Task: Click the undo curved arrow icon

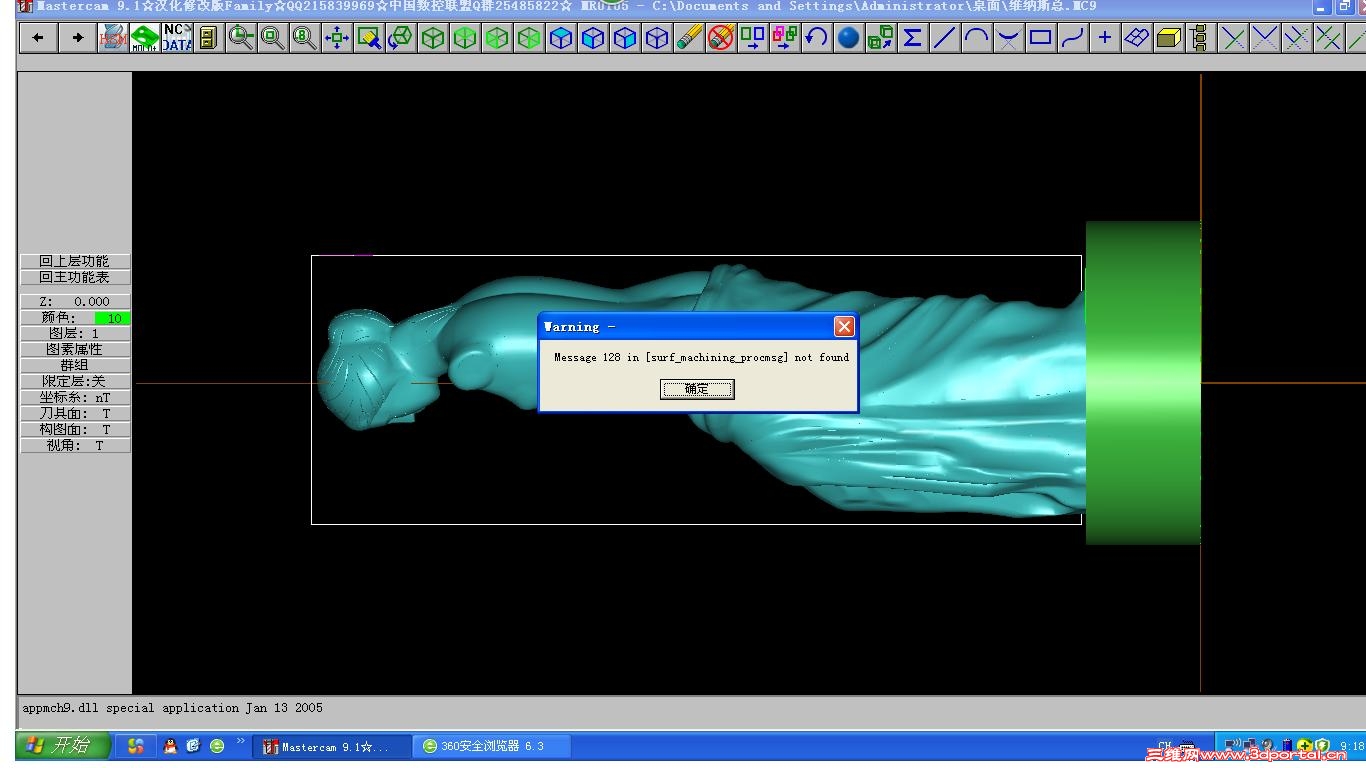Action: (x=816, y=38)
